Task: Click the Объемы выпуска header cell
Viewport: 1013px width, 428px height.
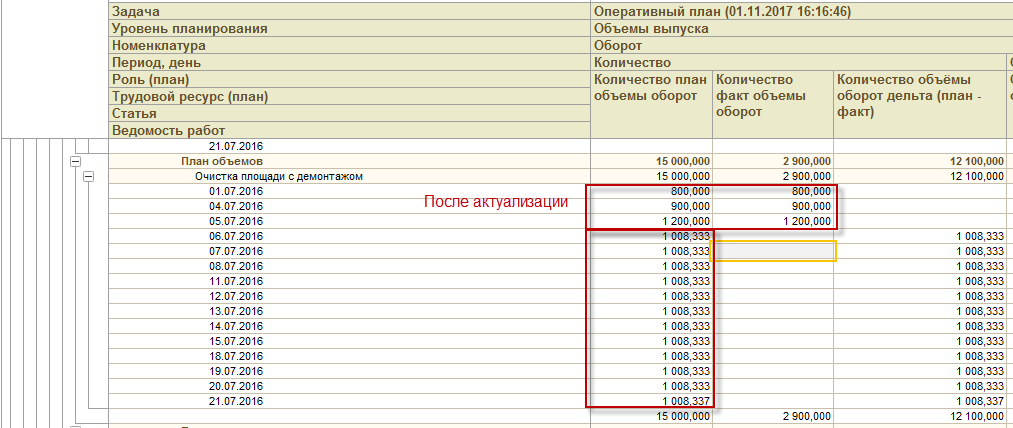Action: (x=651, y=28)
